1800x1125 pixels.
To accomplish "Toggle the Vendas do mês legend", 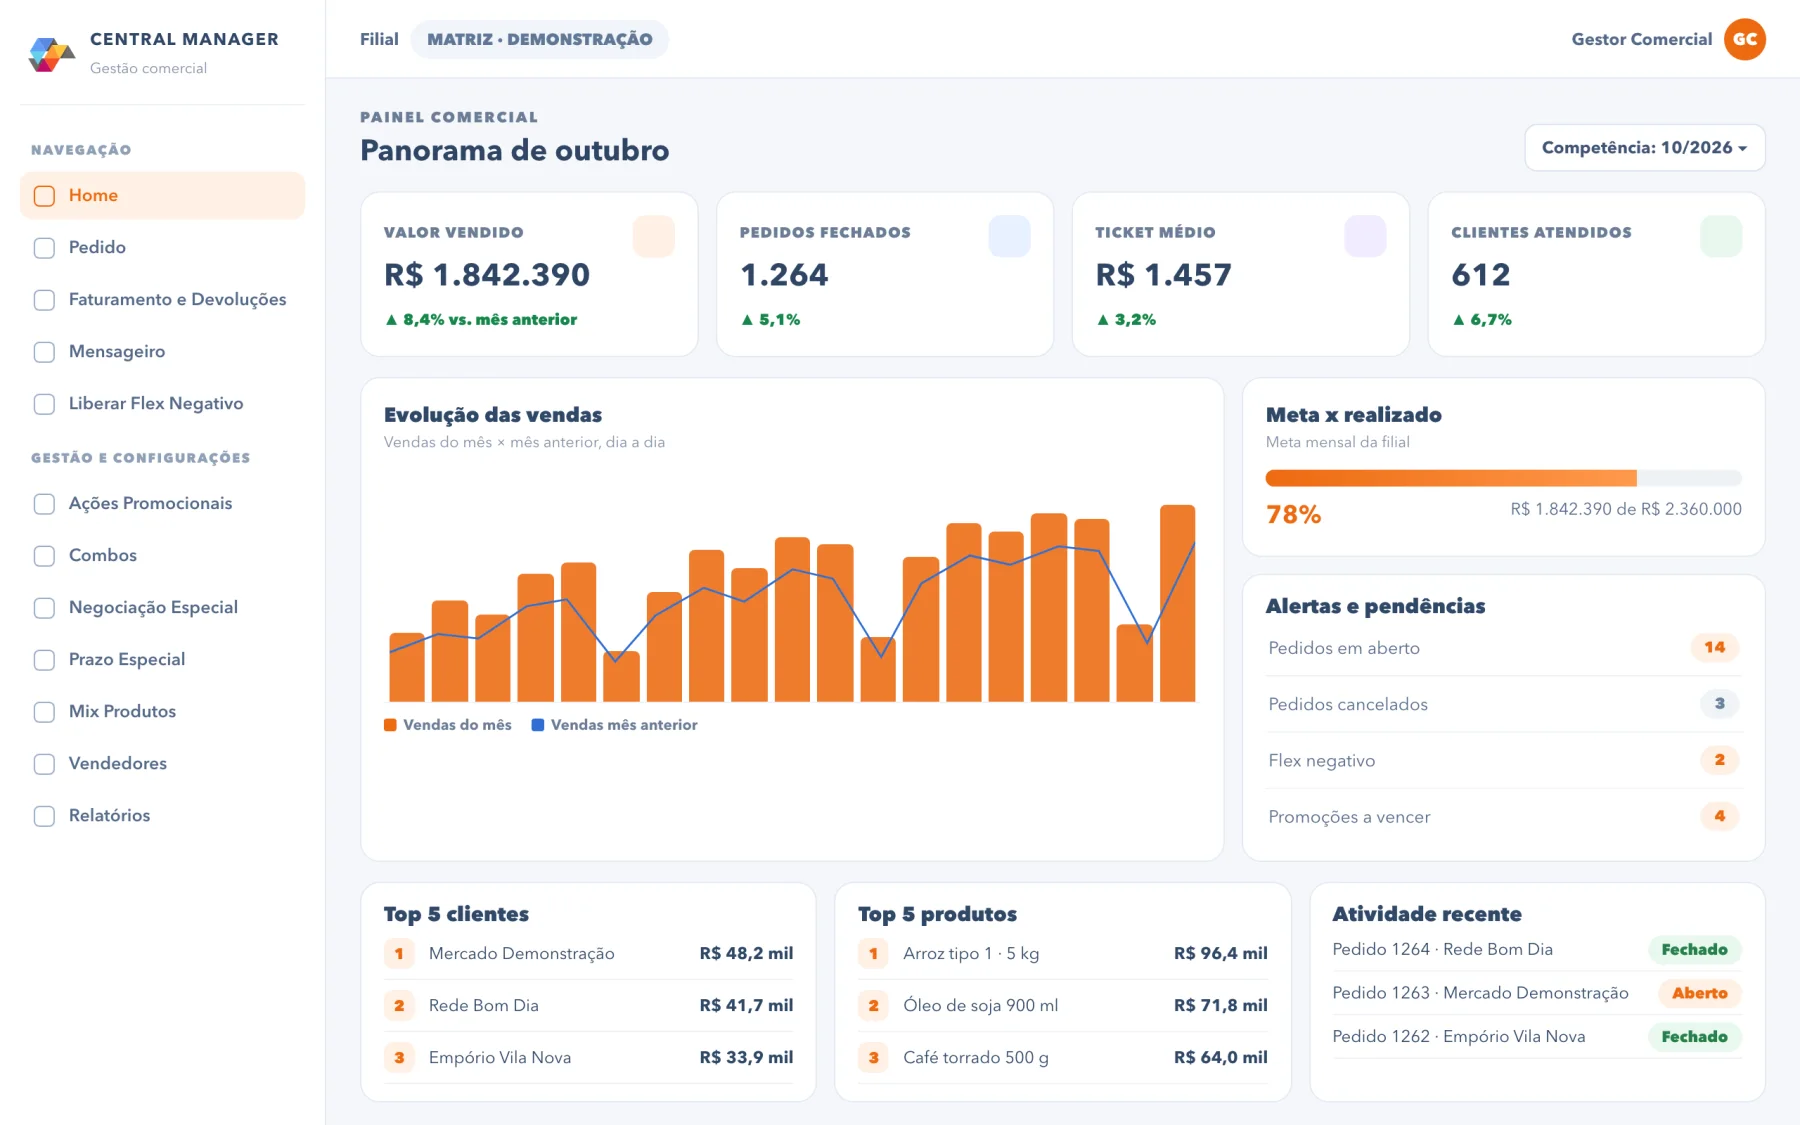I will click(x=448, y=725).
